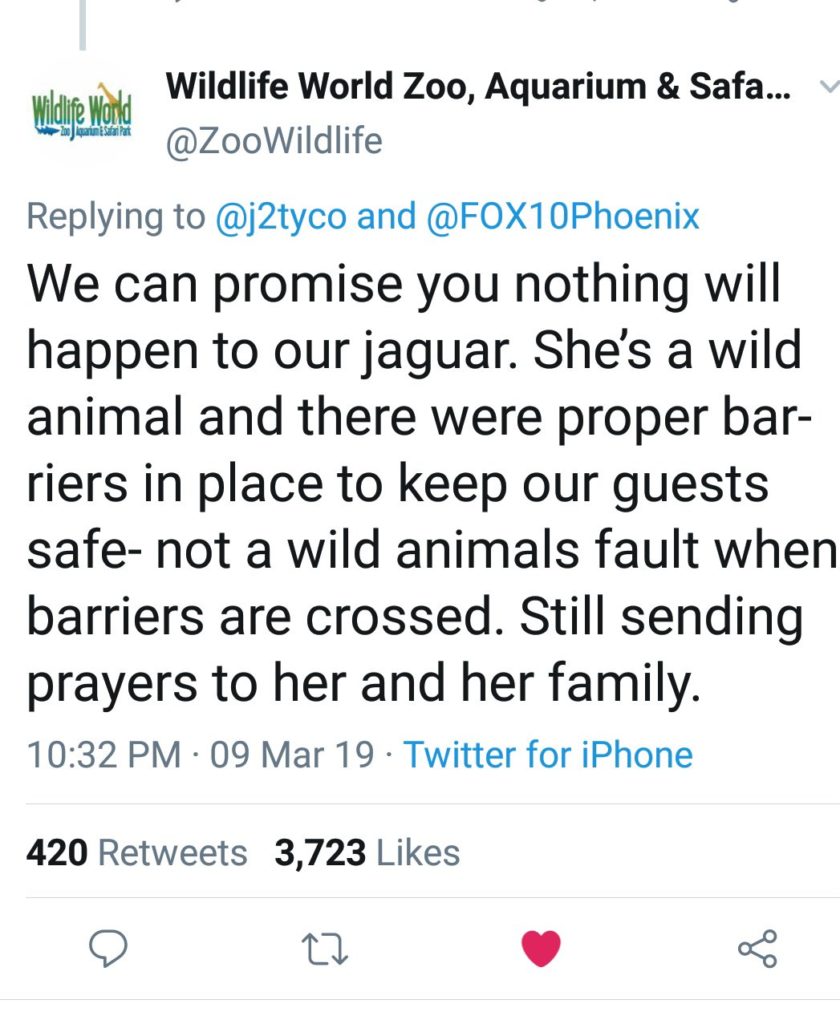Open the tweet options chevron dropdown

828,86
